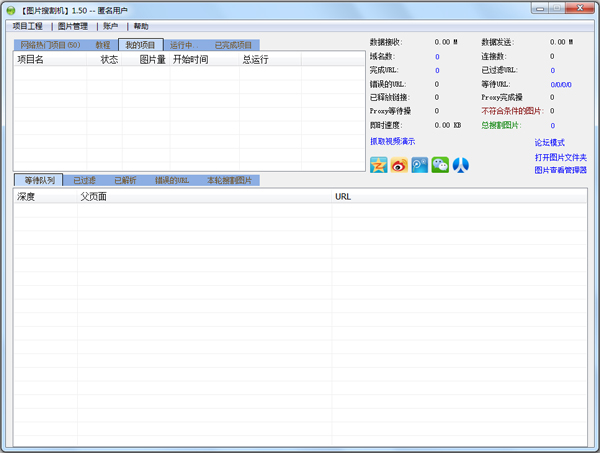Switch to the 错误的URL tab
The height and width of the screenshot is (453, 600).
[172, 181]
